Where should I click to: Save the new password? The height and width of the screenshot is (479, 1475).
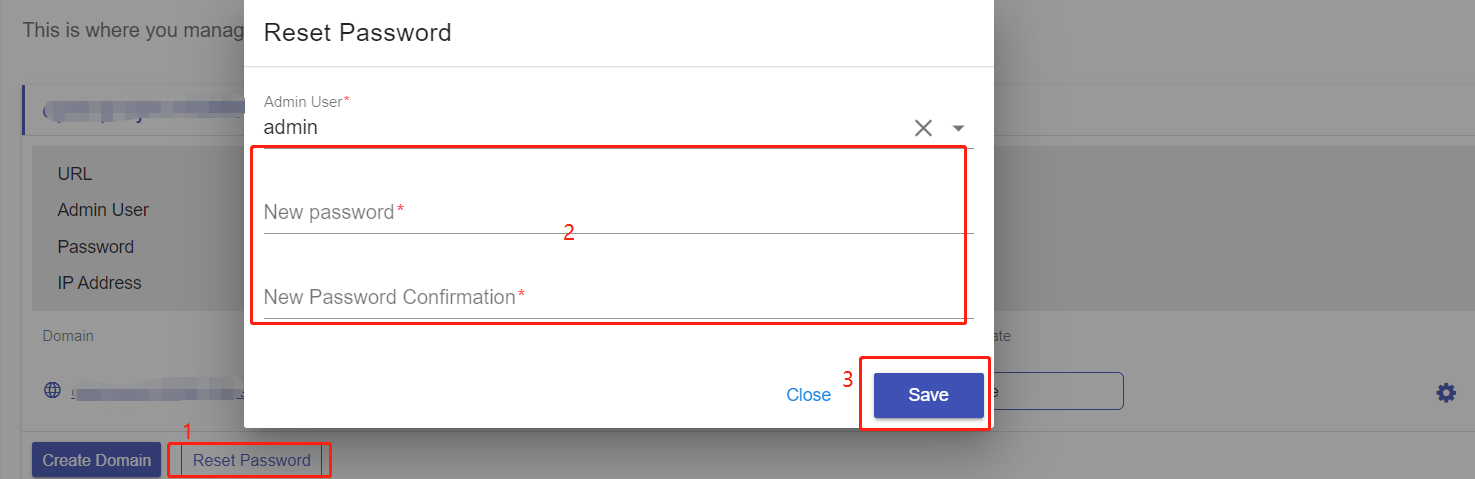[928, 395]
